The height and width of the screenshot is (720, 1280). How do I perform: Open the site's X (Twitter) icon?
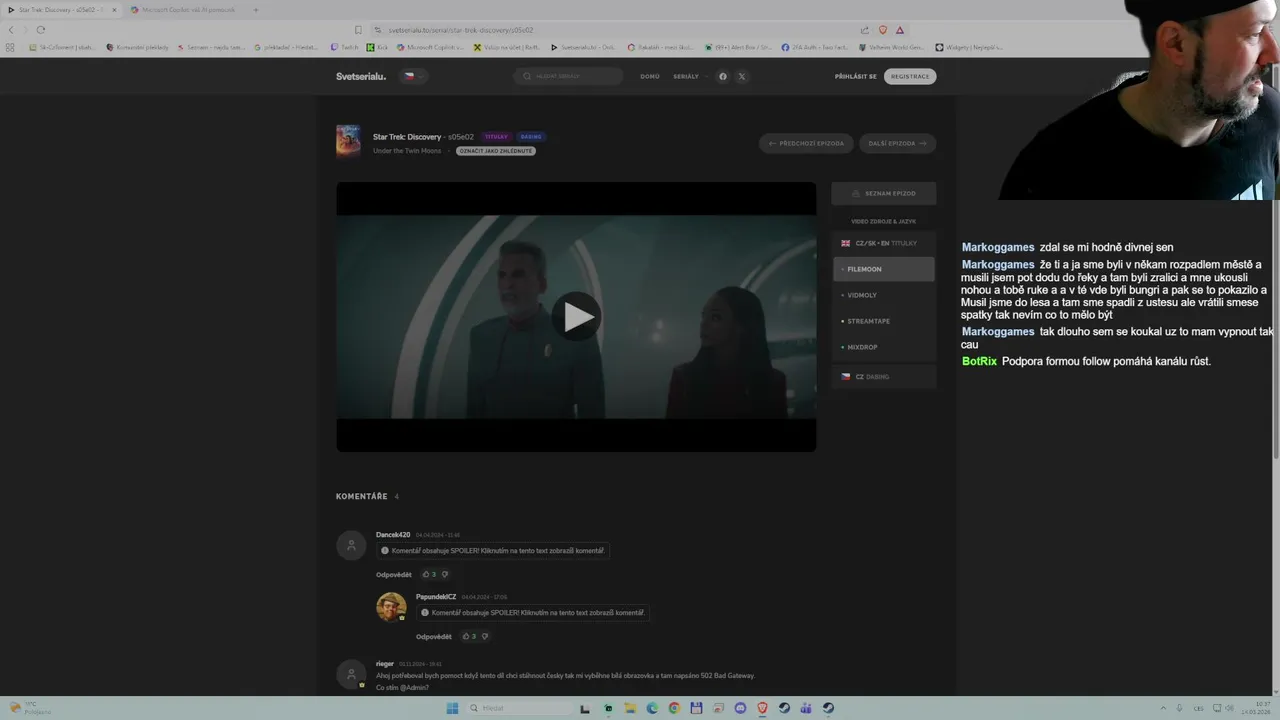(x=741, y=76)
